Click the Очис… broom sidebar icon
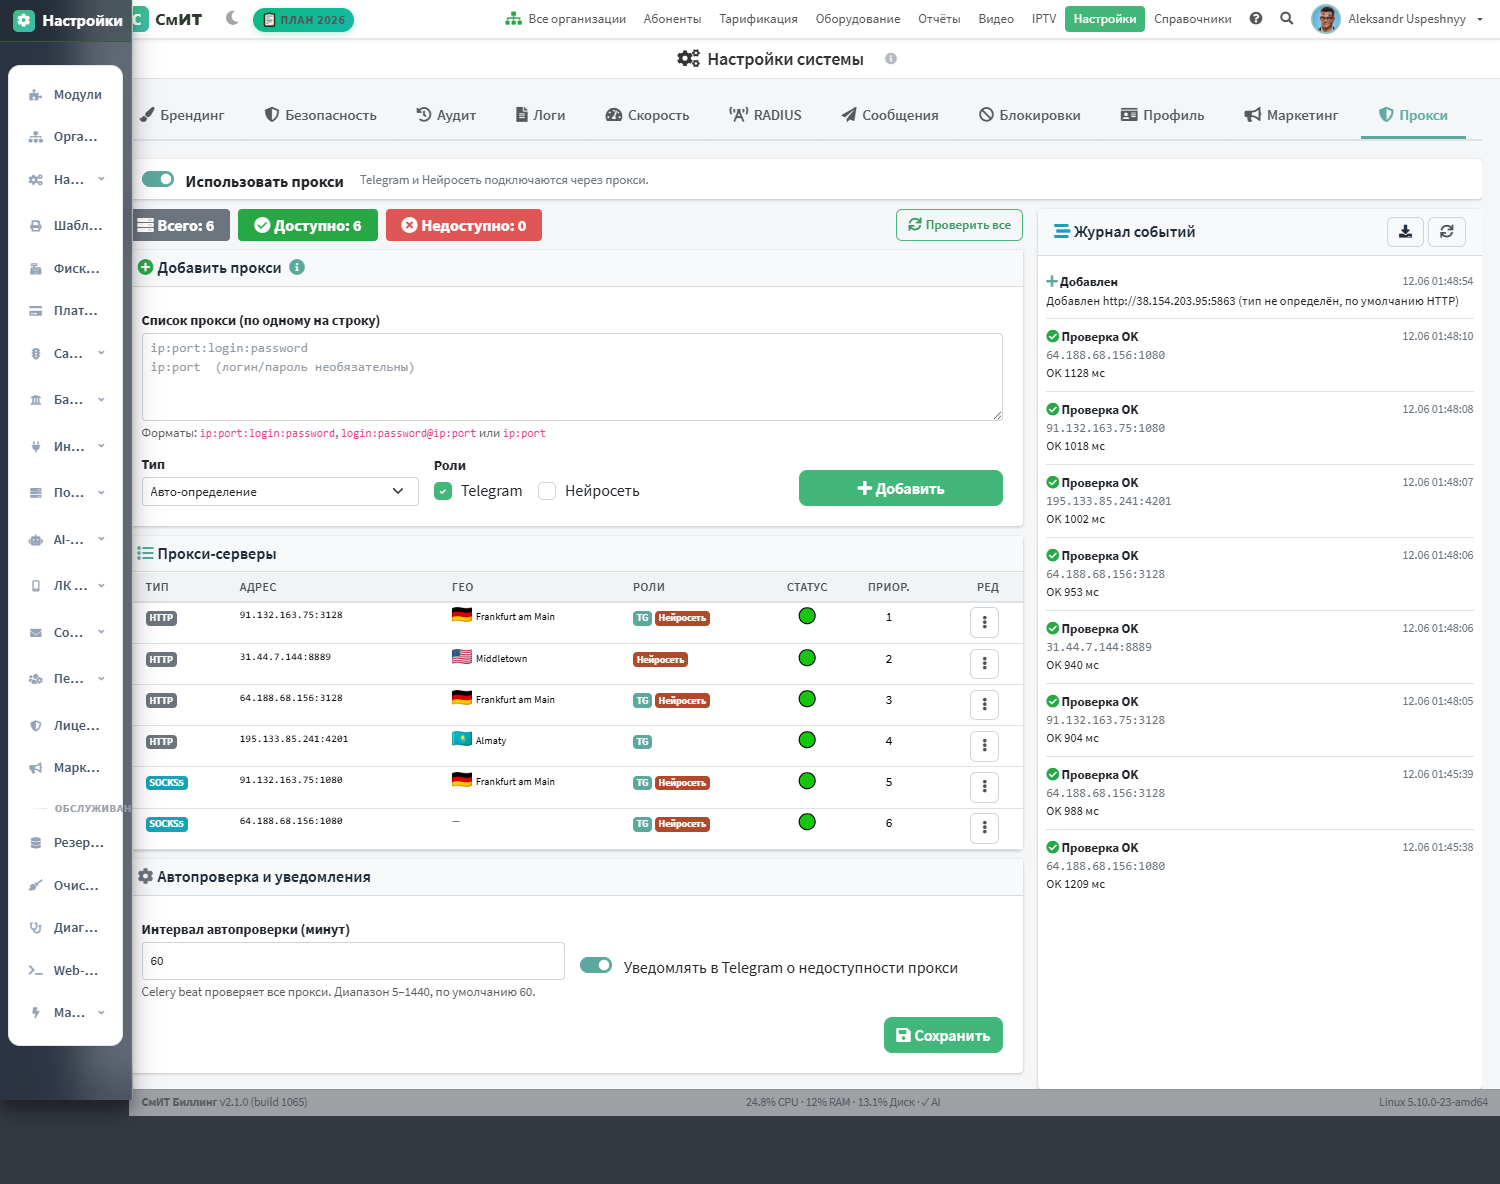Screen dimensions: 1500x1184 point(35,886)
